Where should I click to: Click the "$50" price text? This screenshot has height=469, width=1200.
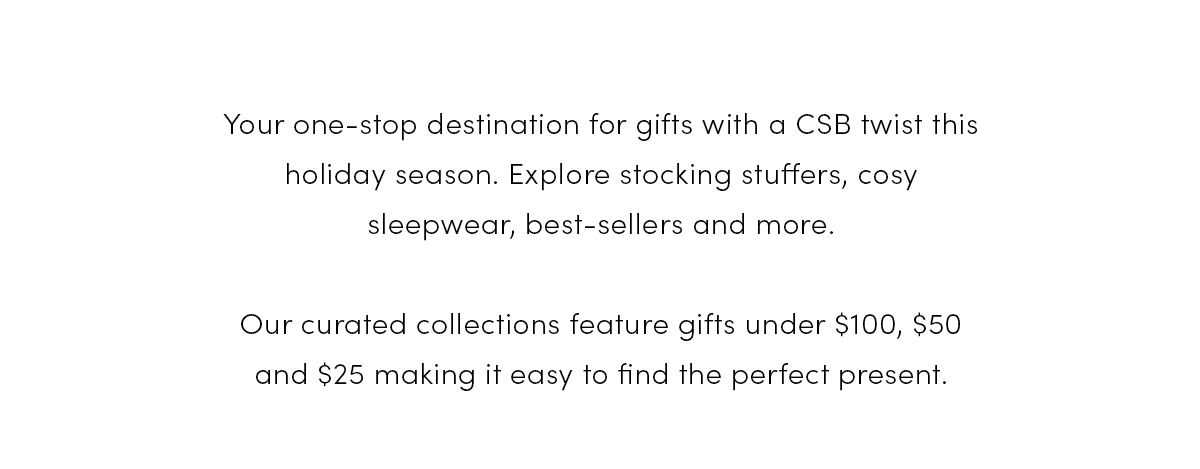(937, 326)
